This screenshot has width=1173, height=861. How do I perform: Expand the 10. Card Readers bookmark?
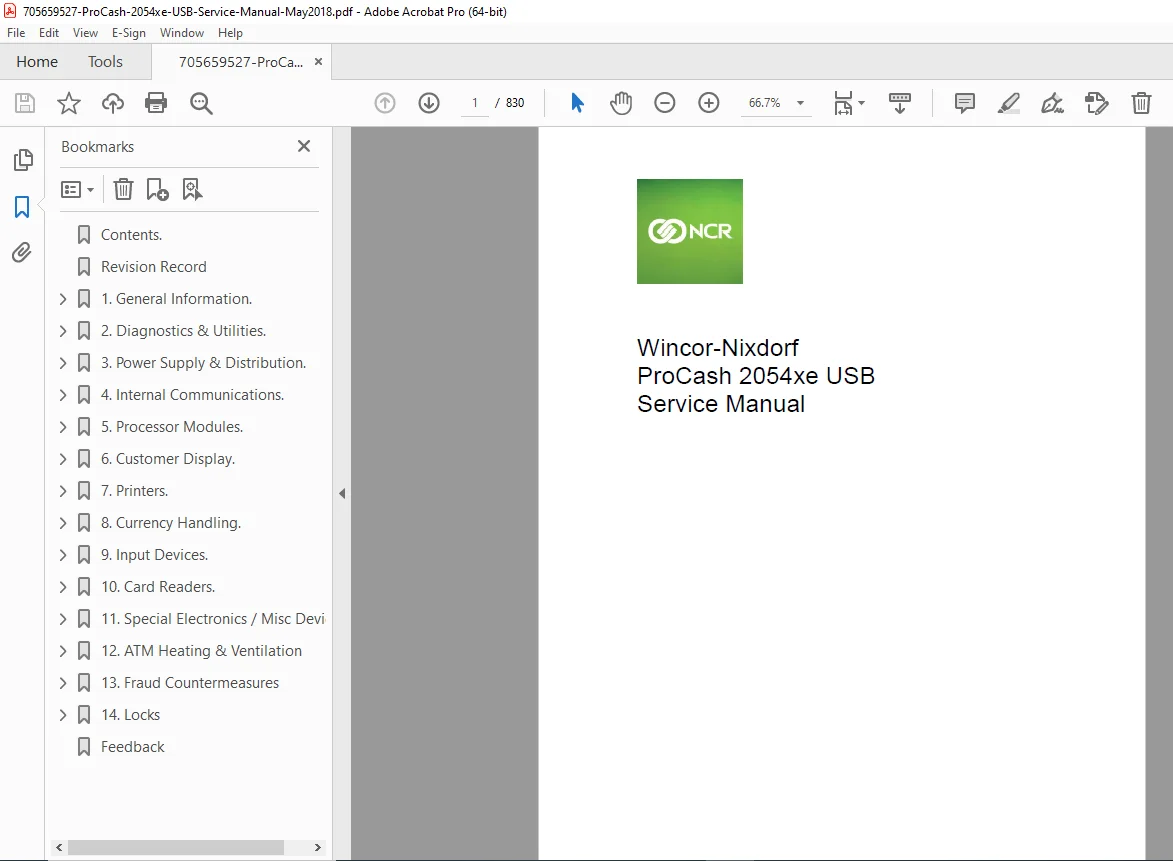click(63, 587)
